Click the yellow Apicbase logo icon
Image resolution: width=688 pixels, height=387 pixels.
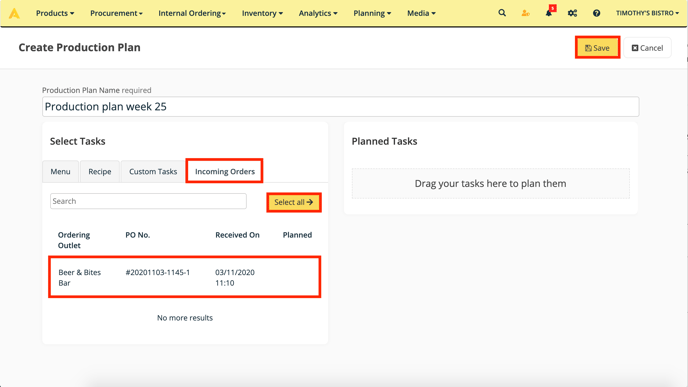pyautogui.click(x=14, y=13)
